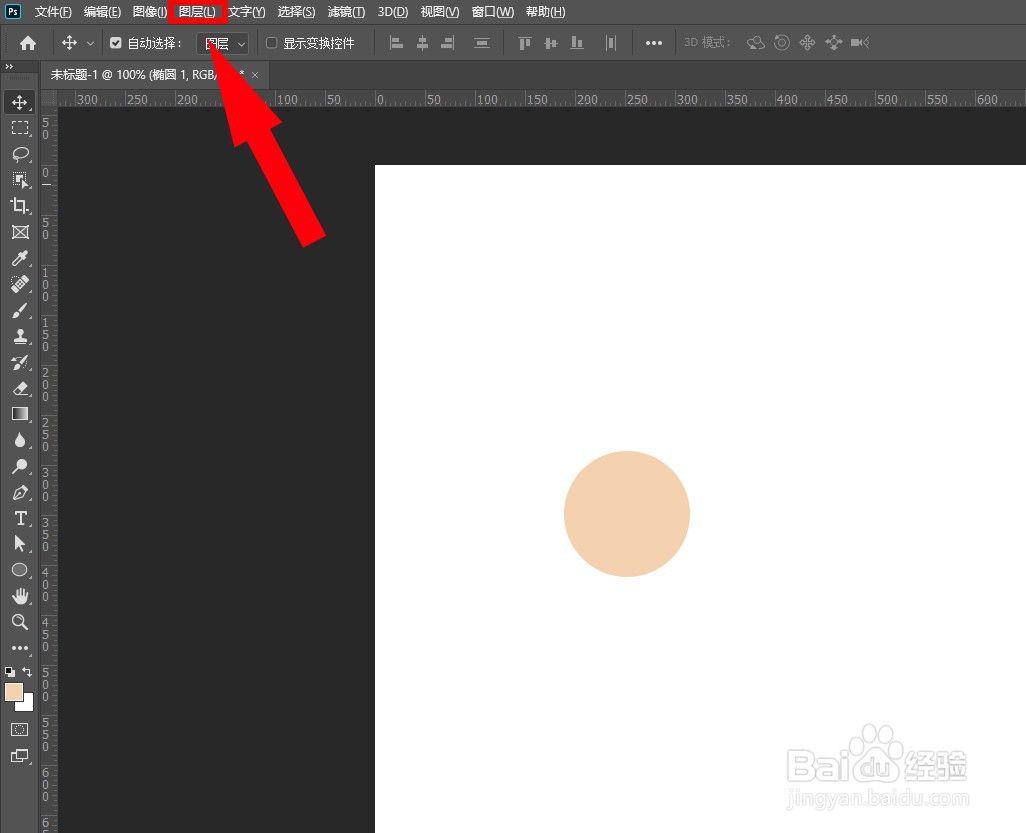Image resolution: width=1026 pixels, height=833 pixels.
Task: Reset default foreground and background colors
Action: tap(10, 671)
